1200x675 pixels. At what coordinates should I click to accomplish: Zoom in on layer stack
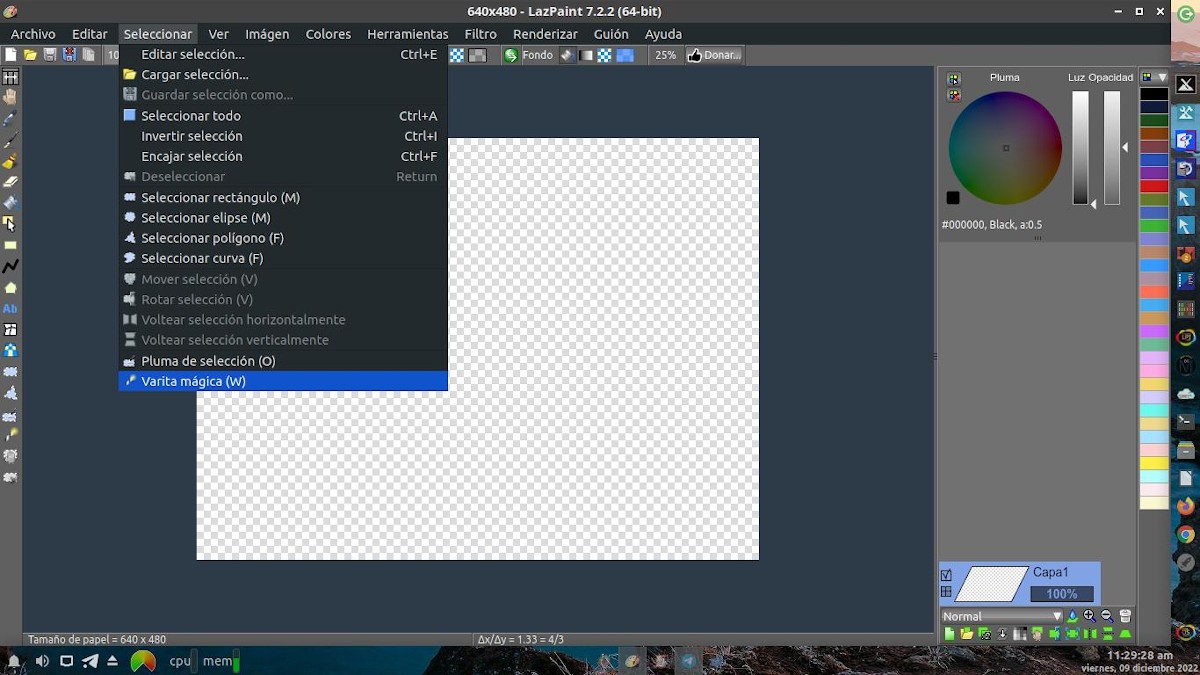[x=1090, y=616]
